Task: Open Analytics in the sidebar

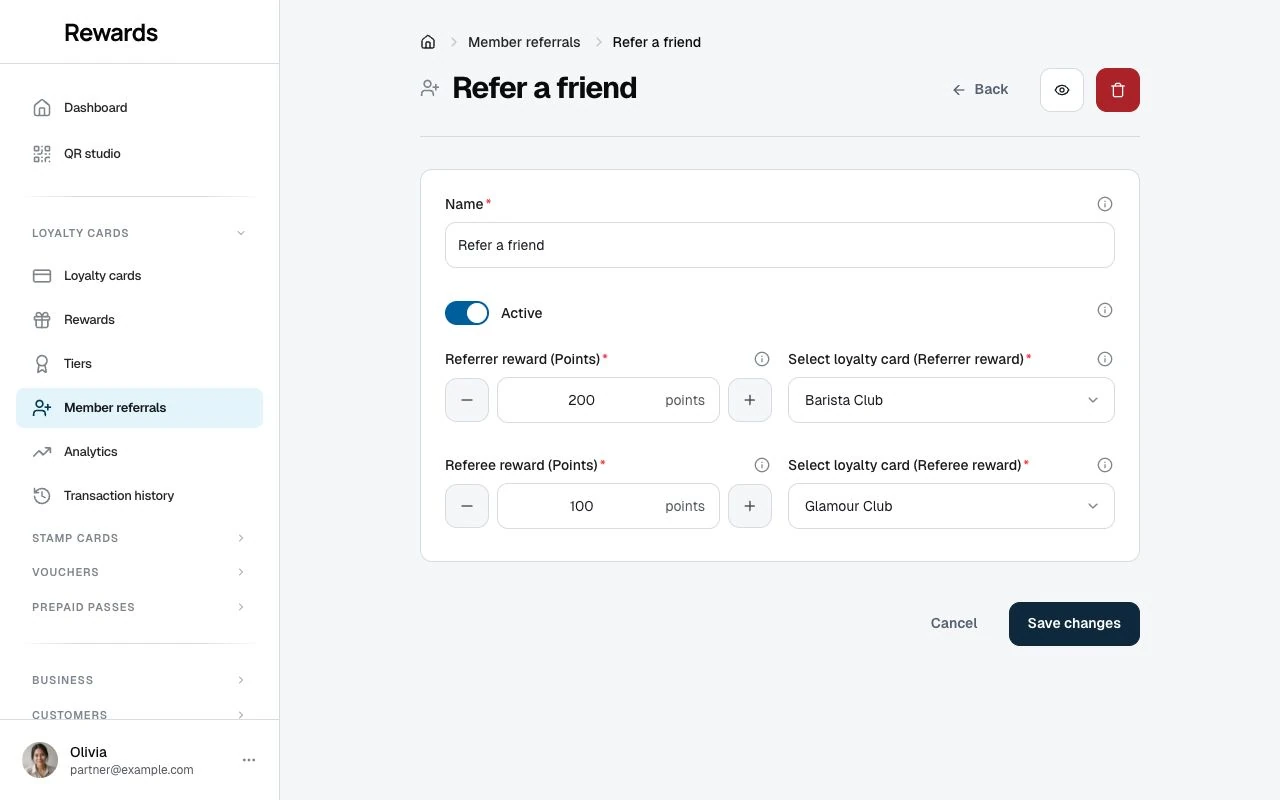Action: 139,452
